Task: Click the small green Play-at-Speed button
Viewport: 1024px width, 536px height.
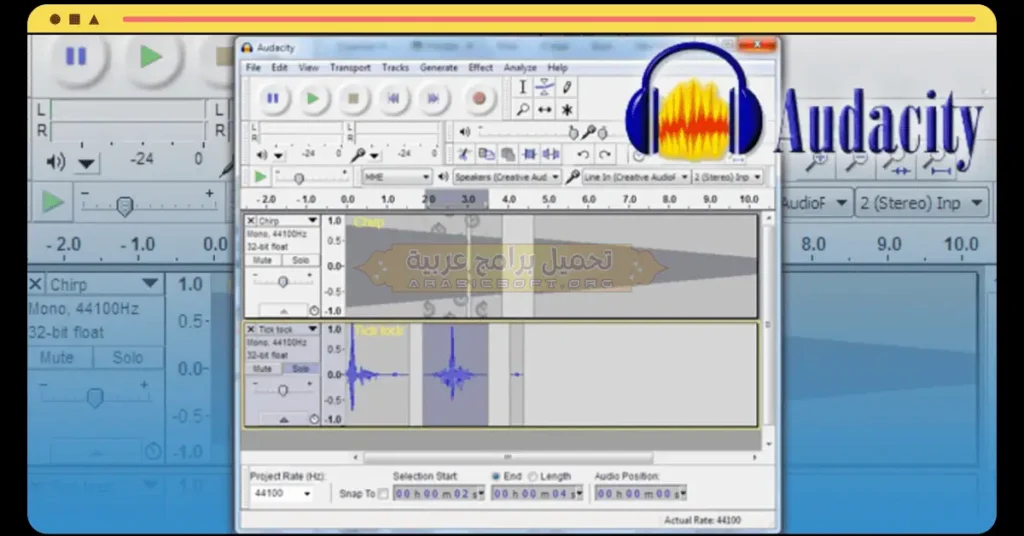Action: click(260, 177)
